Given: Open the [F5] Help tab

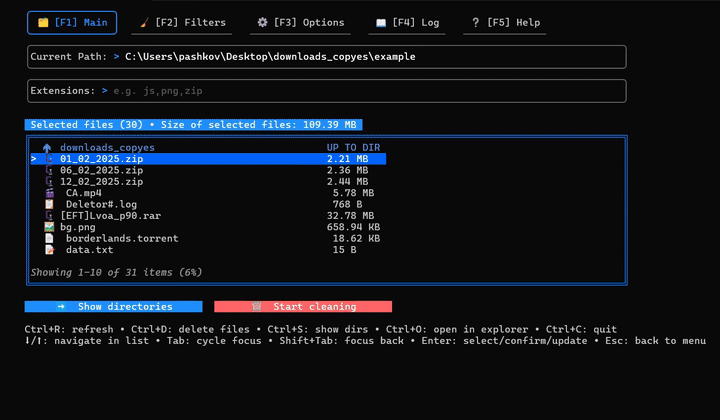Looking at the screenshot, I should (505, 23).
